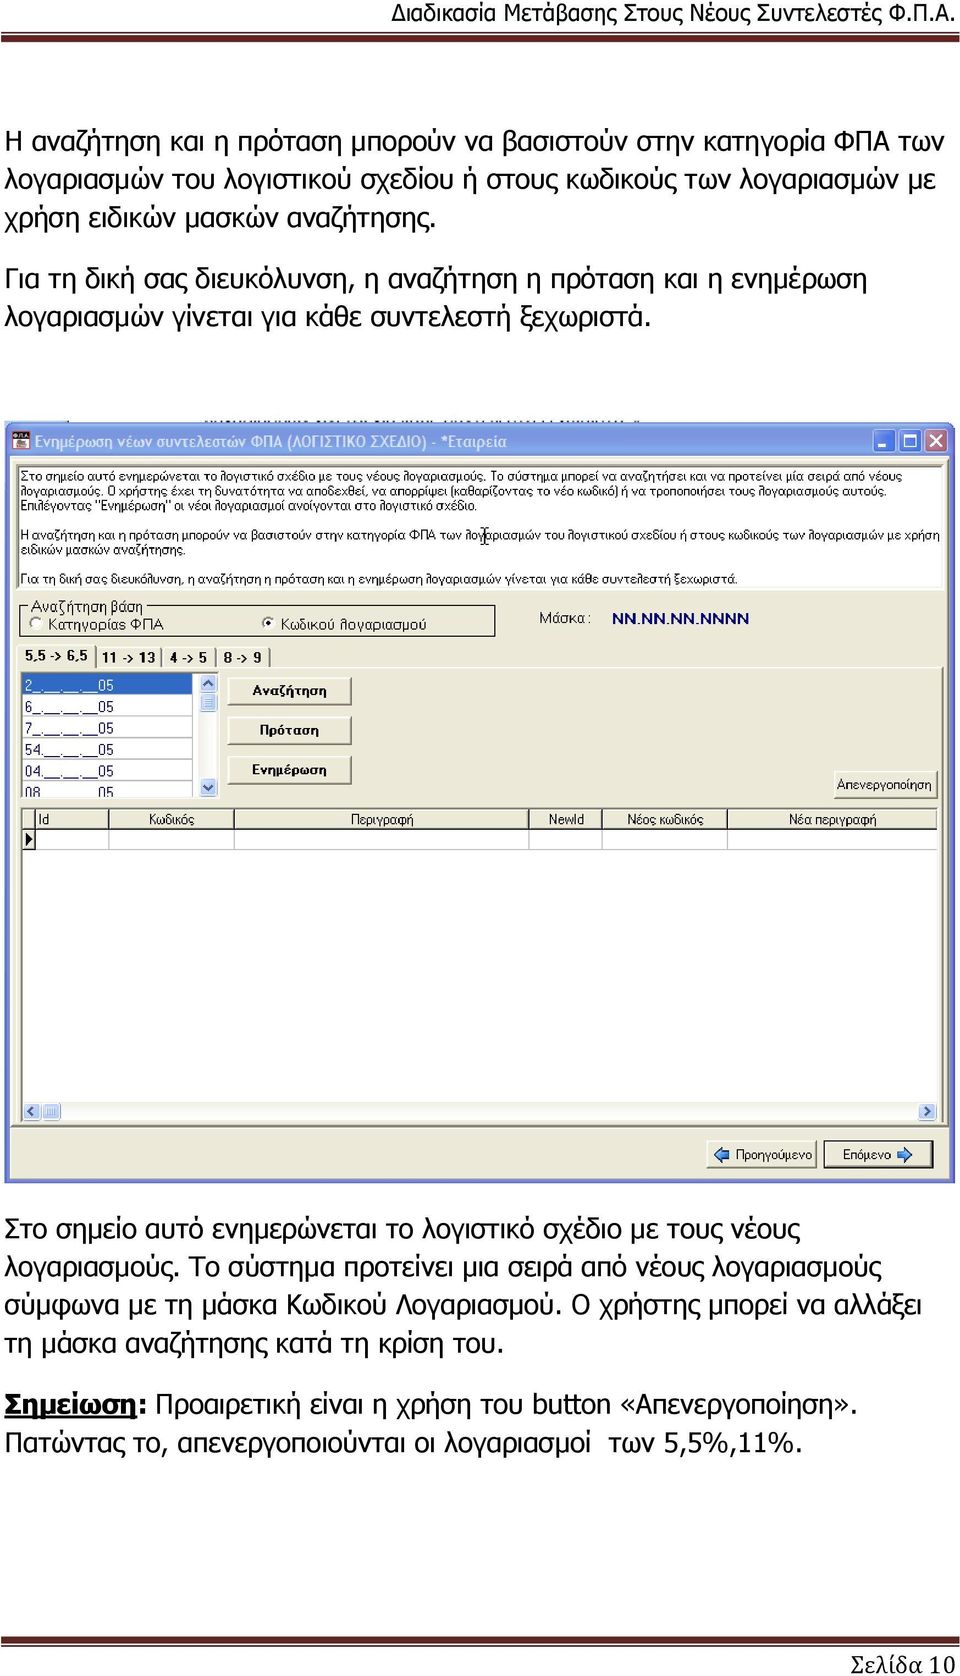Click the Ενημέρωση button
This screenshot has width=960, height=1676.
click(290, 770)
